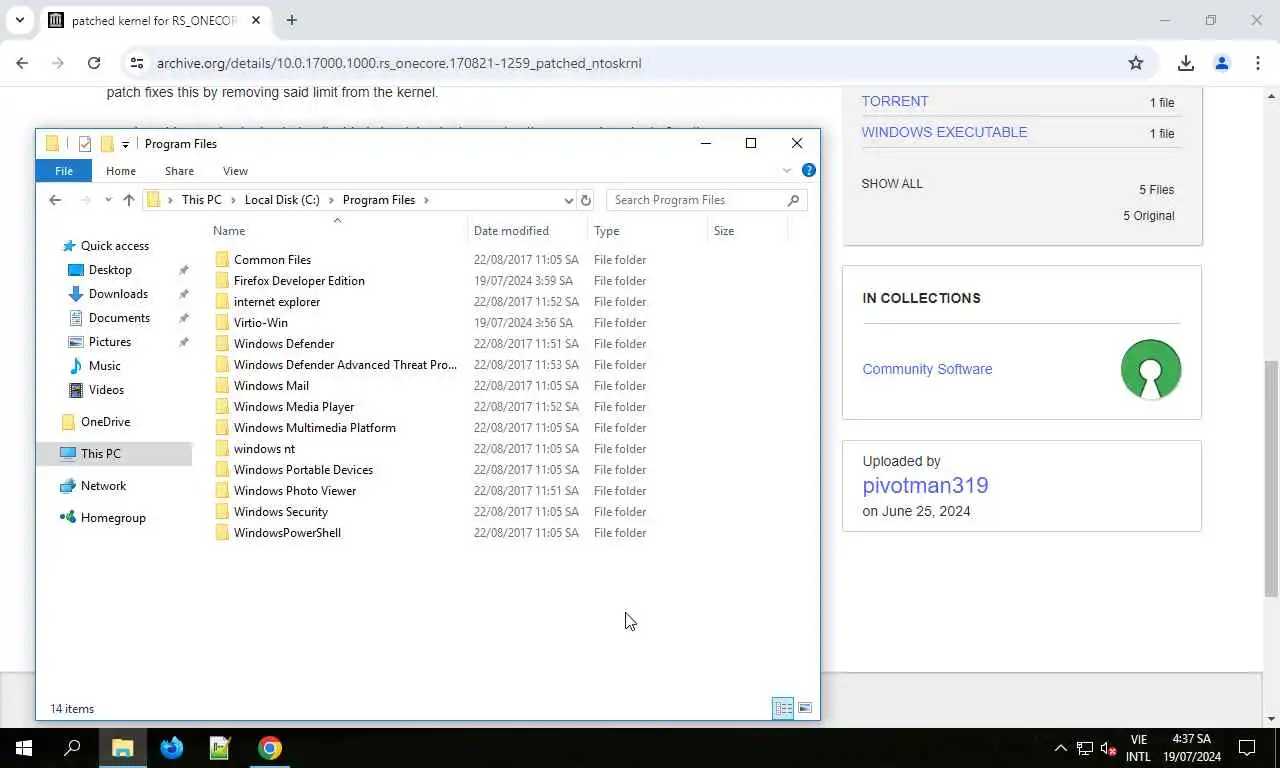Open the Windows Start menu
Screen dimensions: 1280x768
(24, 748)
